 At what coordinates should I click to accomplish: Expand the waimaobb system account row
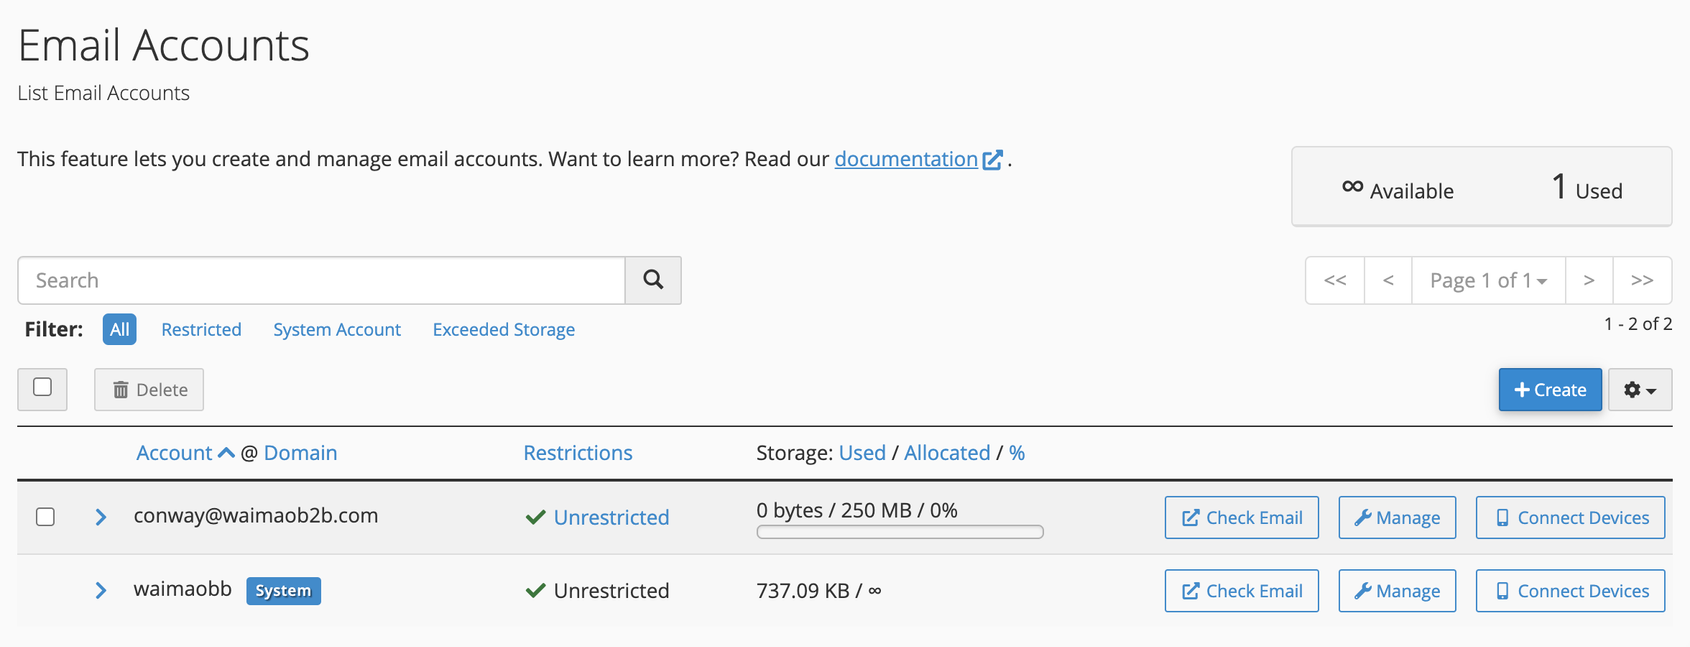coord(101,591)
